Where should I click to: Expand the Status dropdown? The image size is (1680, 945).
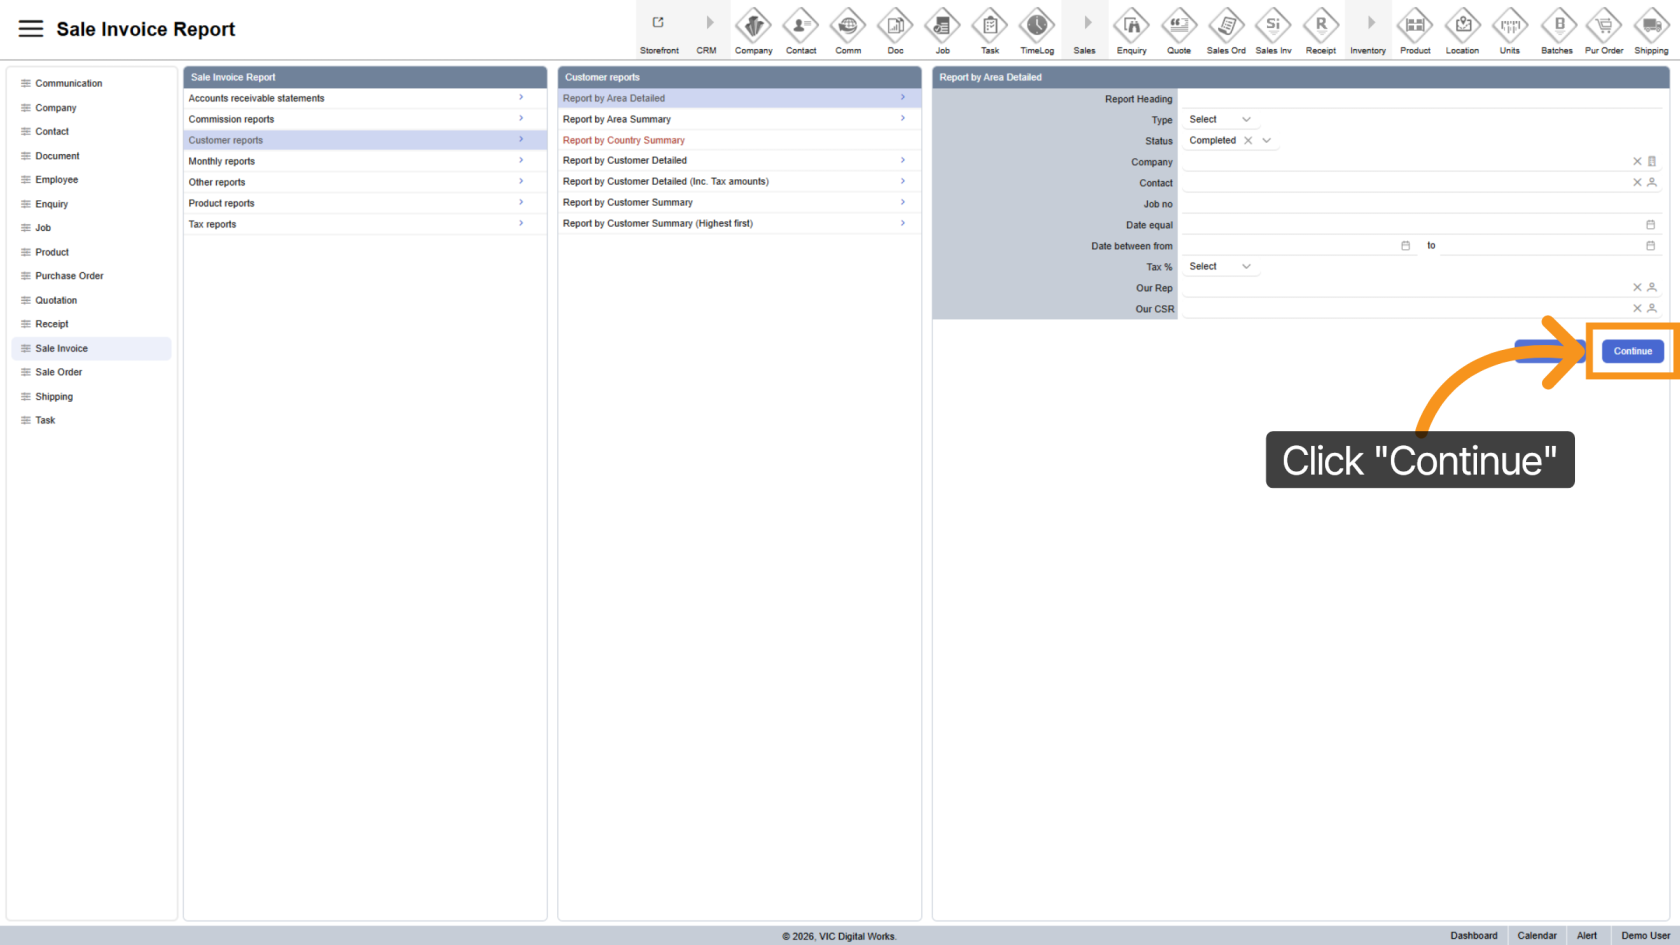[x=1266, y=141]
